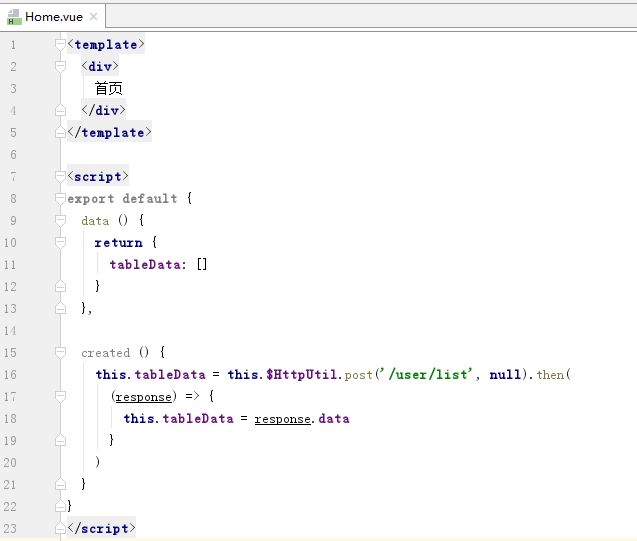Click the fold end marker on line 13
637x541 pixels.
coord(60,308)
